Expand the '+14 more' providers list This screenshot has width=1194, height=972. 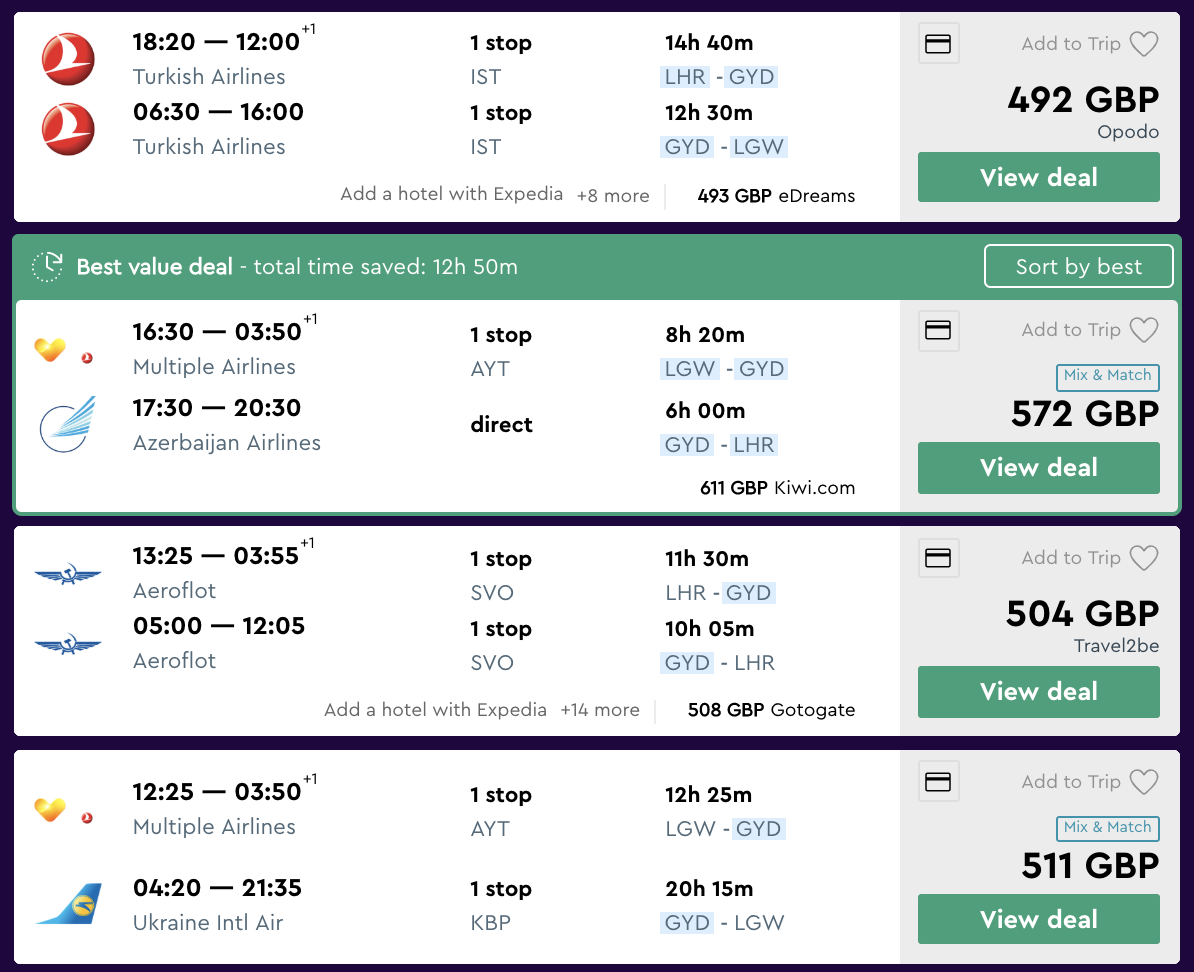pyautogui.click(x=600, y=710)
